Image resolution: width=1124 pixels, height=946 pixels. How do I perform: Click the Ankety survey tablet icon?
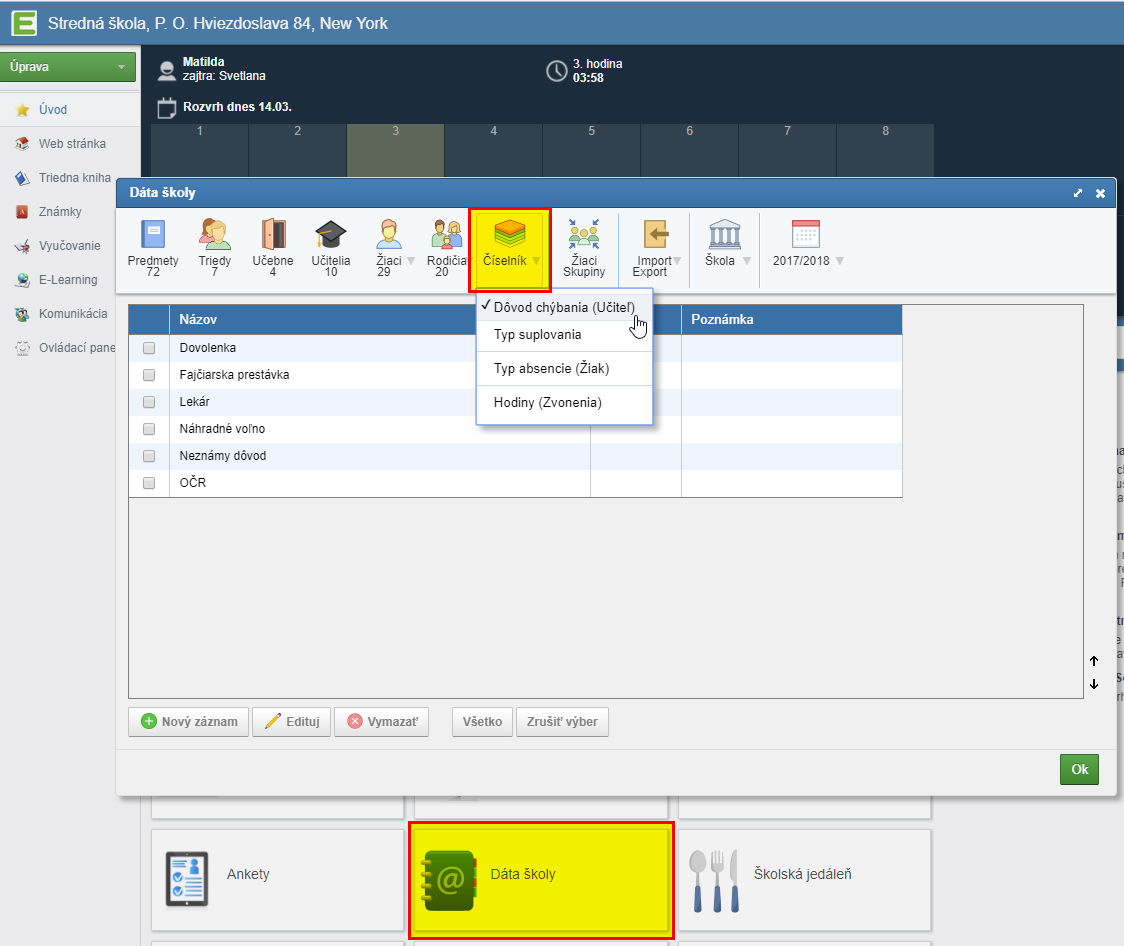click(x=187, y=879)
